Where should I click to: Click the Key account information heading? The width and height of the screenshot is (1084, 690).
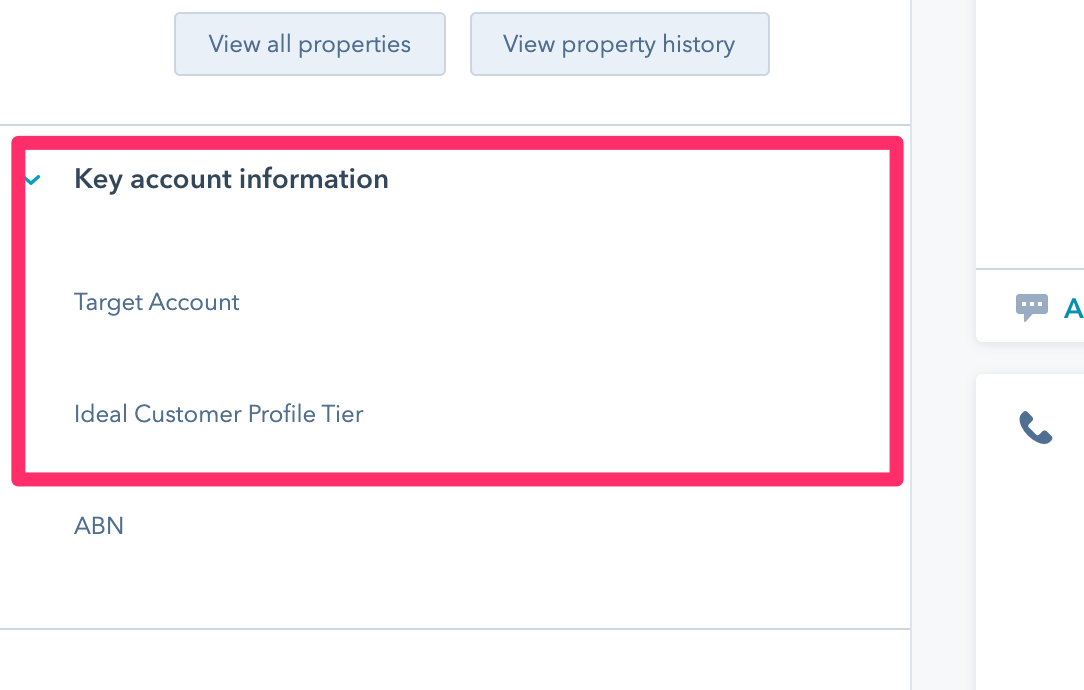pyautogui.click(x=231, y=180)
